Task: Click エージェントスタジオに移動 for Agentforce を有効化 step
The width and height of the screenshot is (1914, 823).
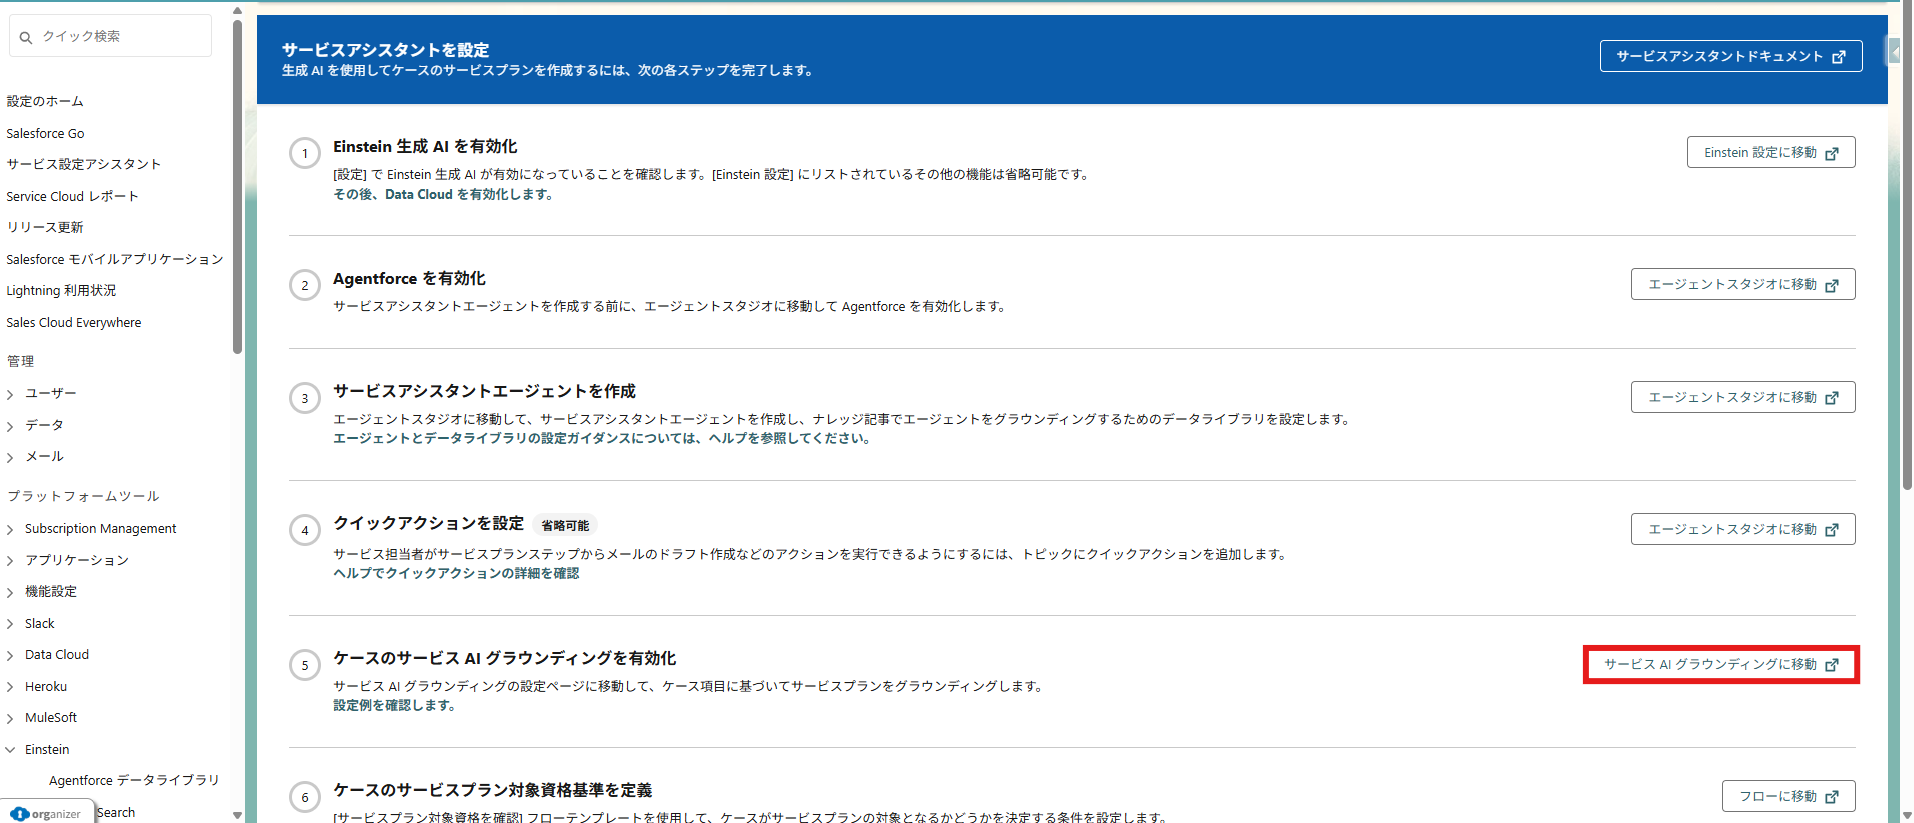Action: [x=1742, y=285]
